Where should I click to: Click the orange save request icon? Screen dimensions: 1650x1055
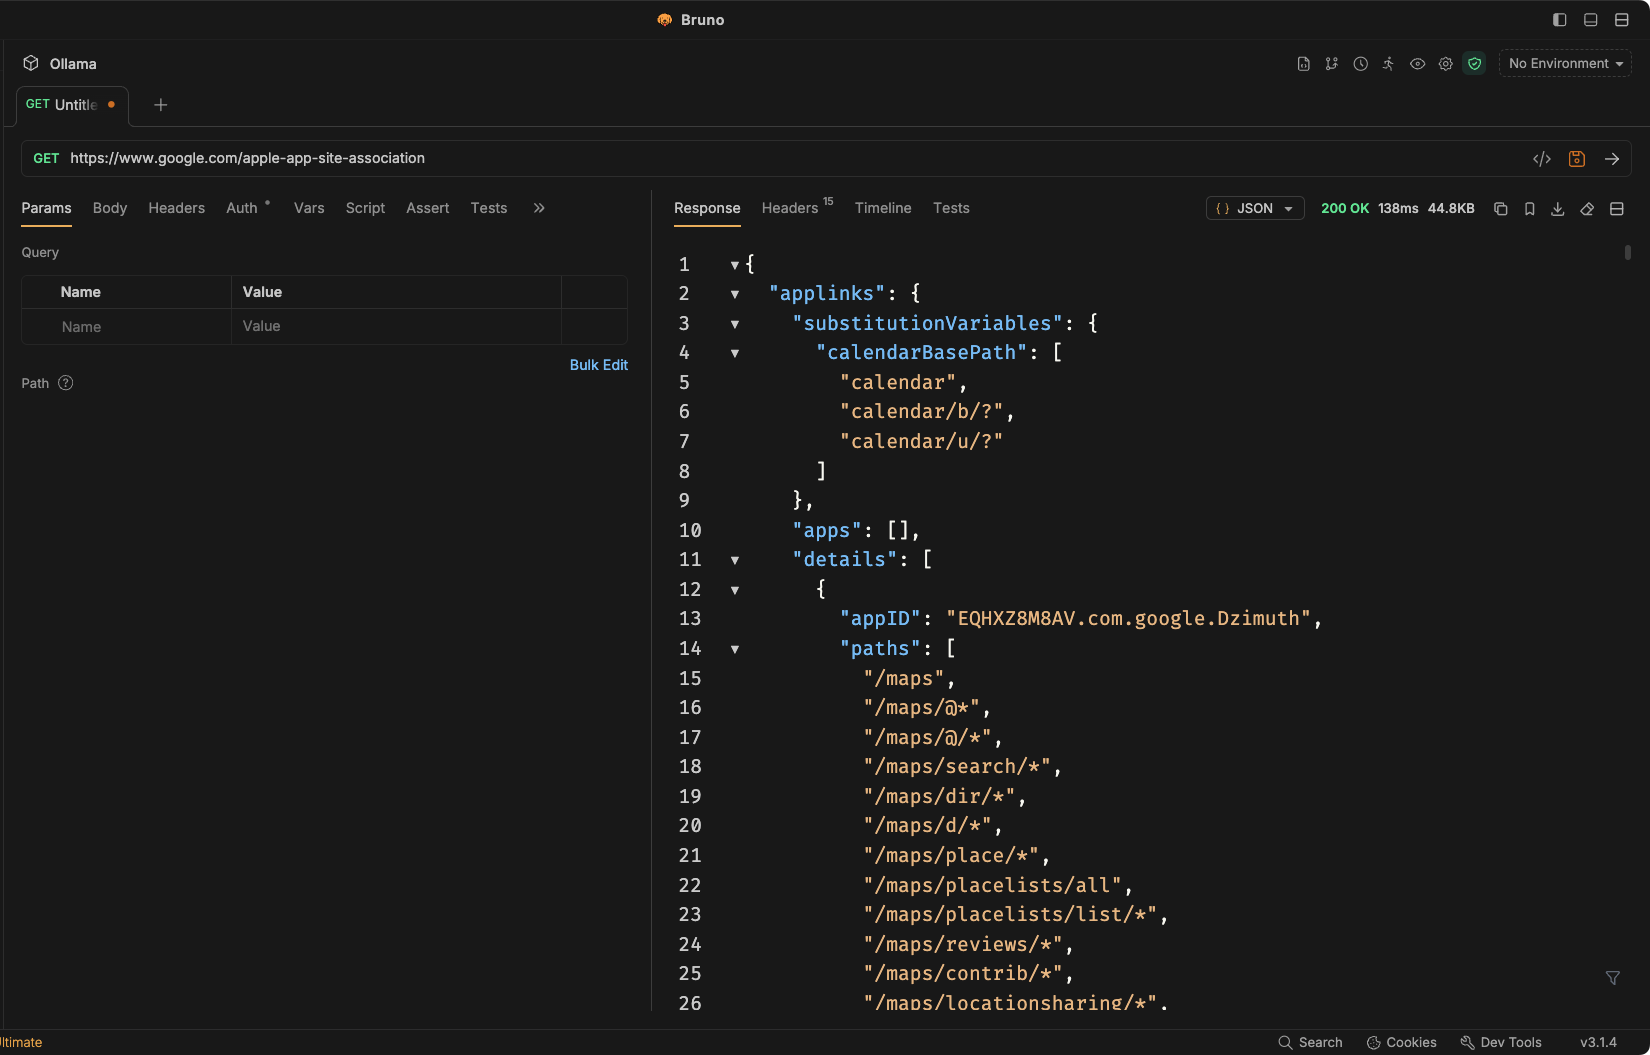point(1577,159)
